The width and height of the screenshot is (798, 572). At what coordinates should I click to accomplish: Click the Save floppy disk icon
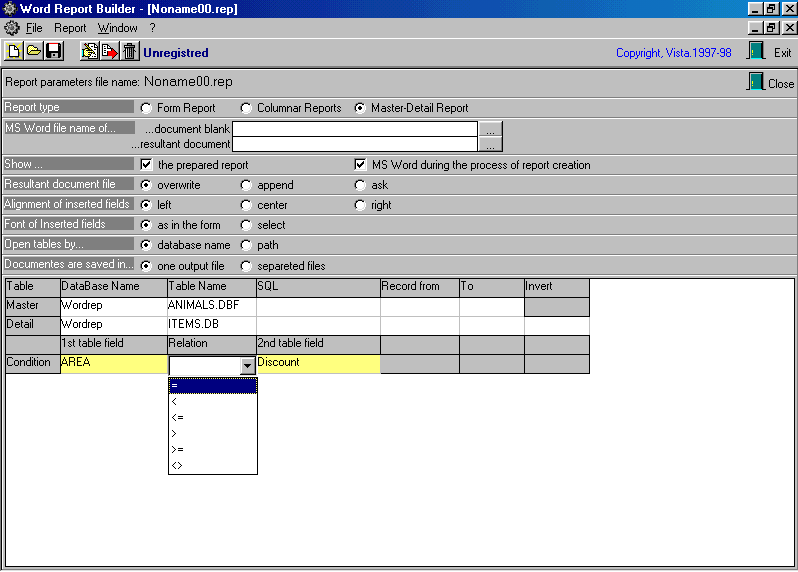click(53, 51)
